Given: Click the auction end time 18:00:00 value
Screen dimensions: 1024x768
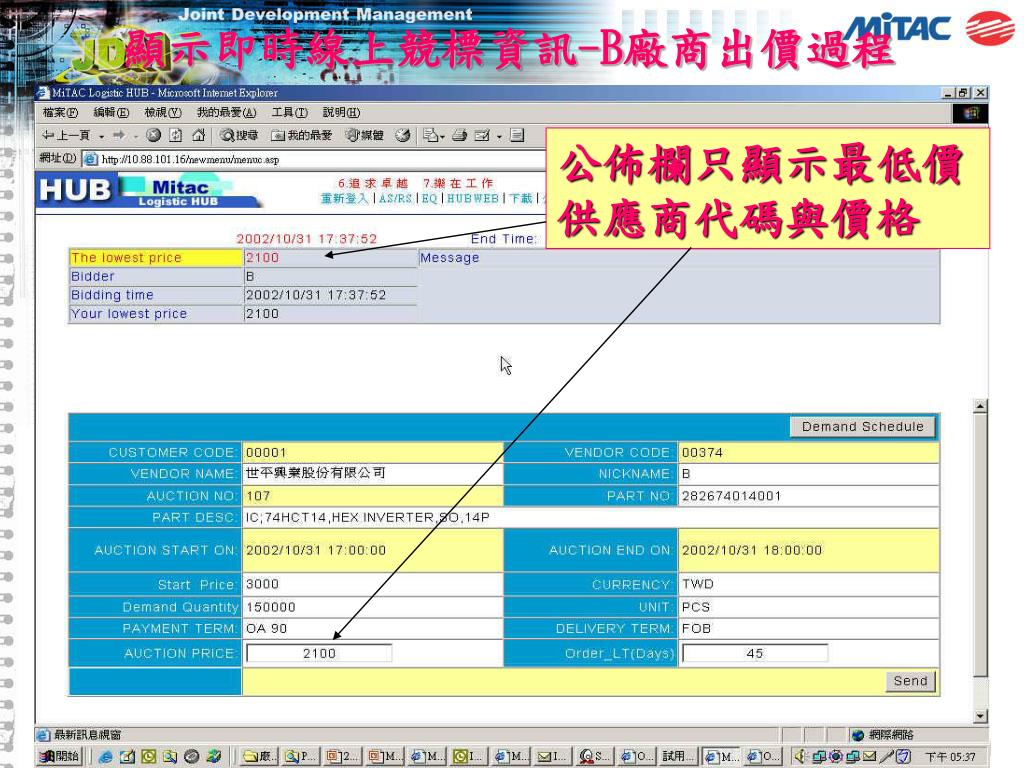Looking at the screenshot, I should pos(752,550).
